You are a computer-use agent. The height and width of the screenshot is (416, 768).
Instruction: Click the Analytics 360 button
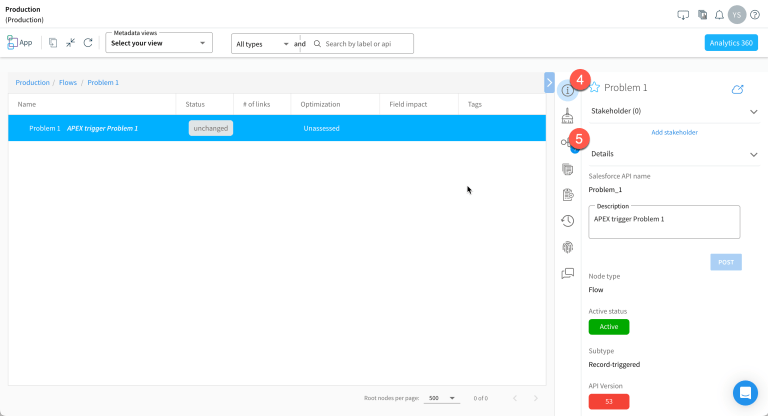point(730,43)
